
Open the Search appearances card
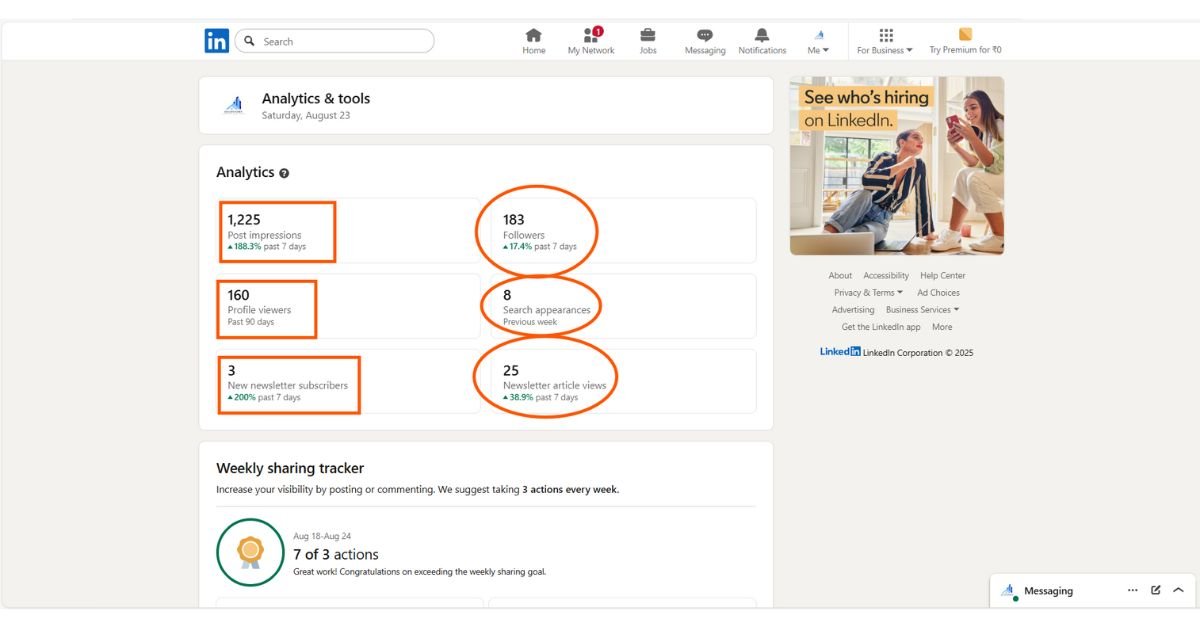(x=624, y=306)
